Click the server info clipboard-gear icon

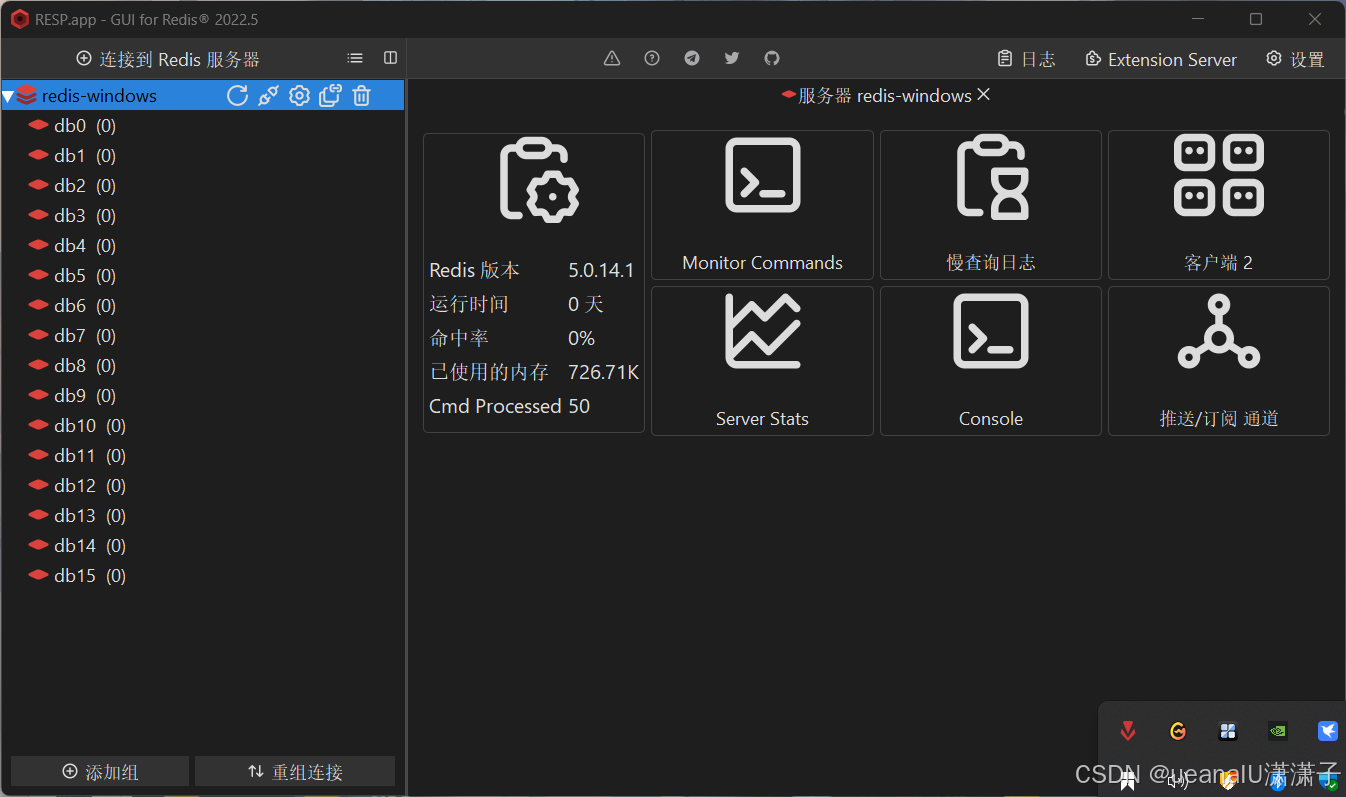click(x=539, y=180)
